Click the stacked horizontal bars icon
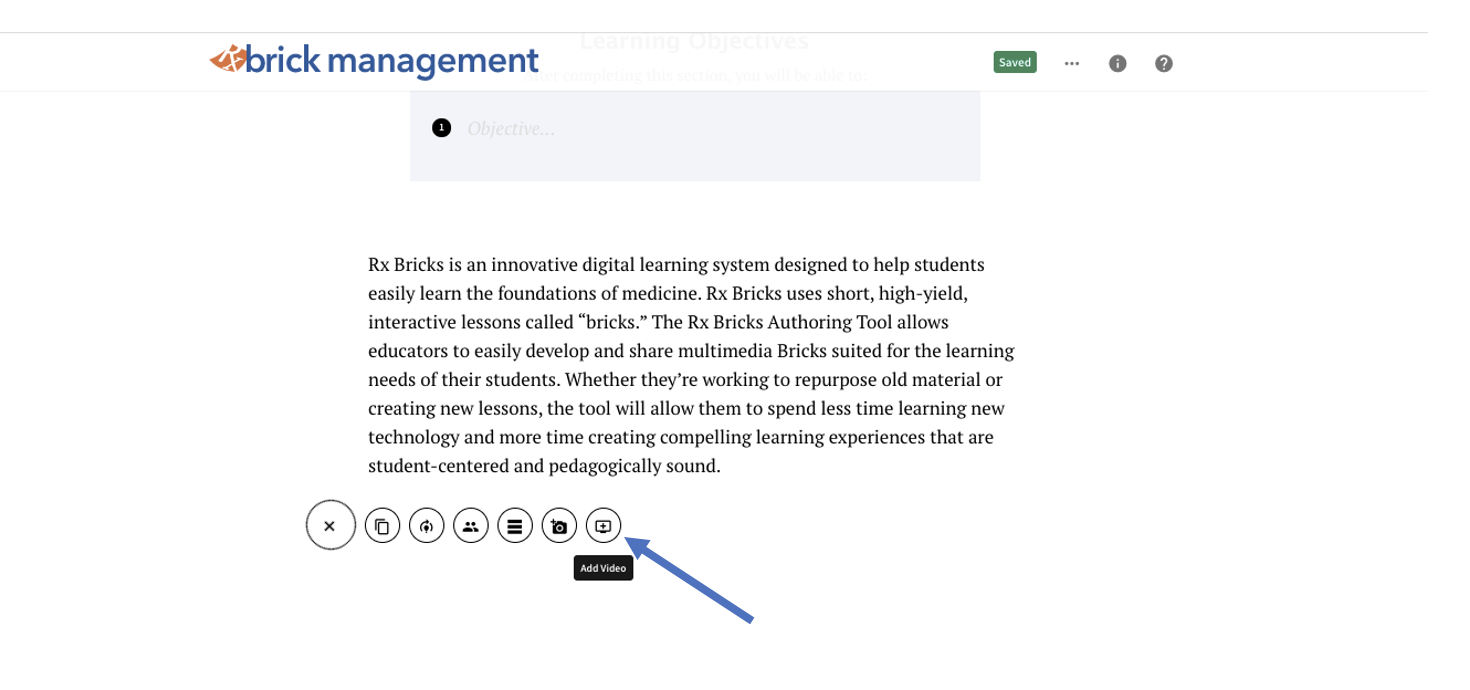The image size is (1470, 690). pyautogui.click(x=515, y=525)
